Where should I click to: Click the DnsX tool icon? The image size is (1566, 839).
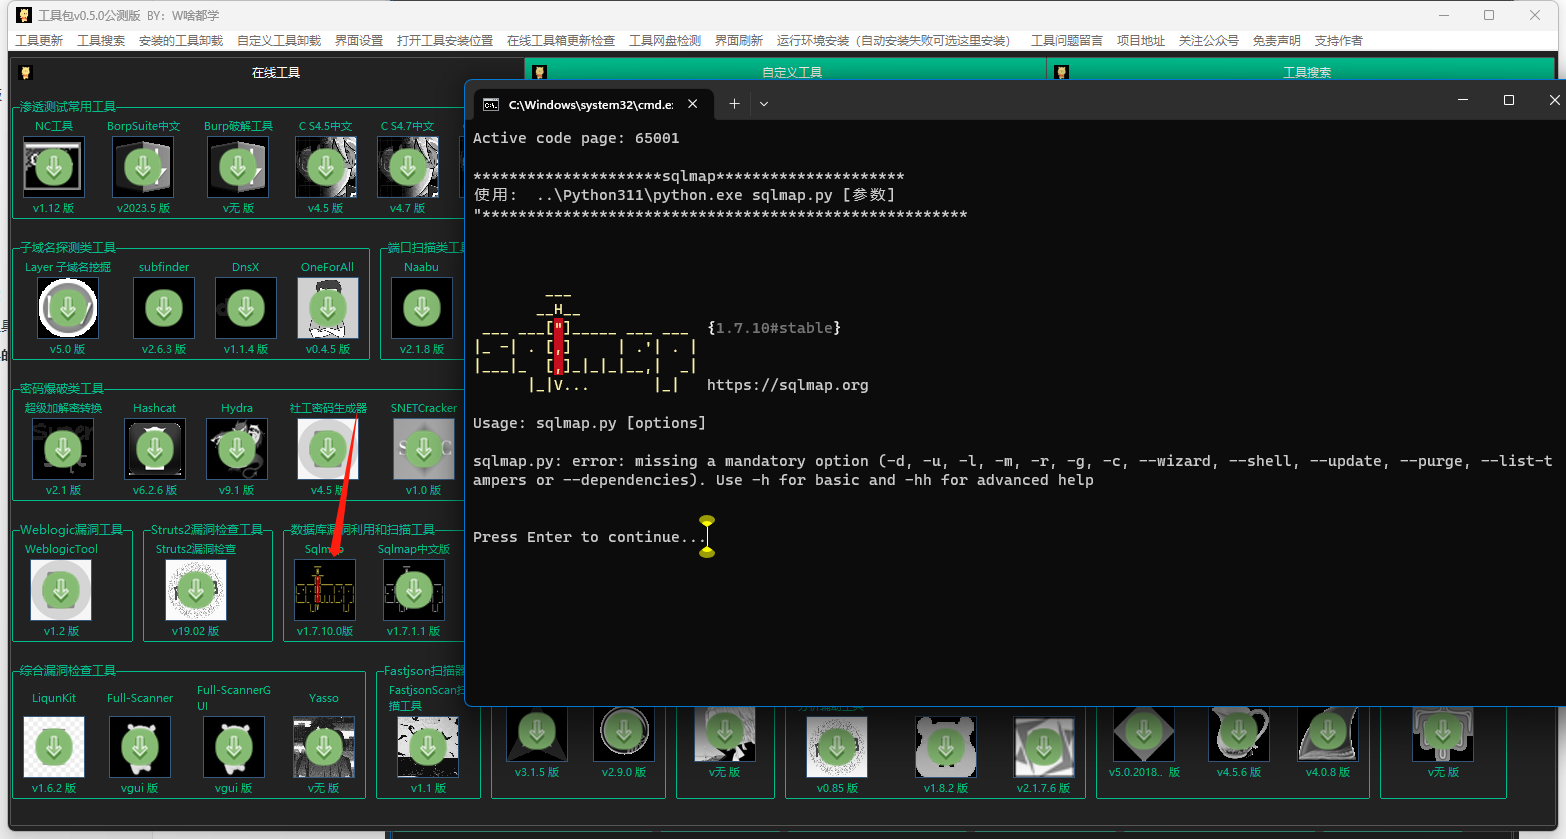246,308
